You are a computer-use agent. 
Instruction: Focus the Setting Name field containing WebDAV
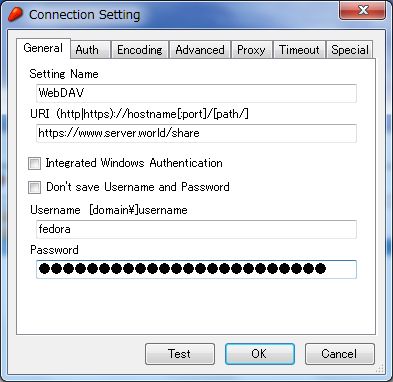(196, 93)
